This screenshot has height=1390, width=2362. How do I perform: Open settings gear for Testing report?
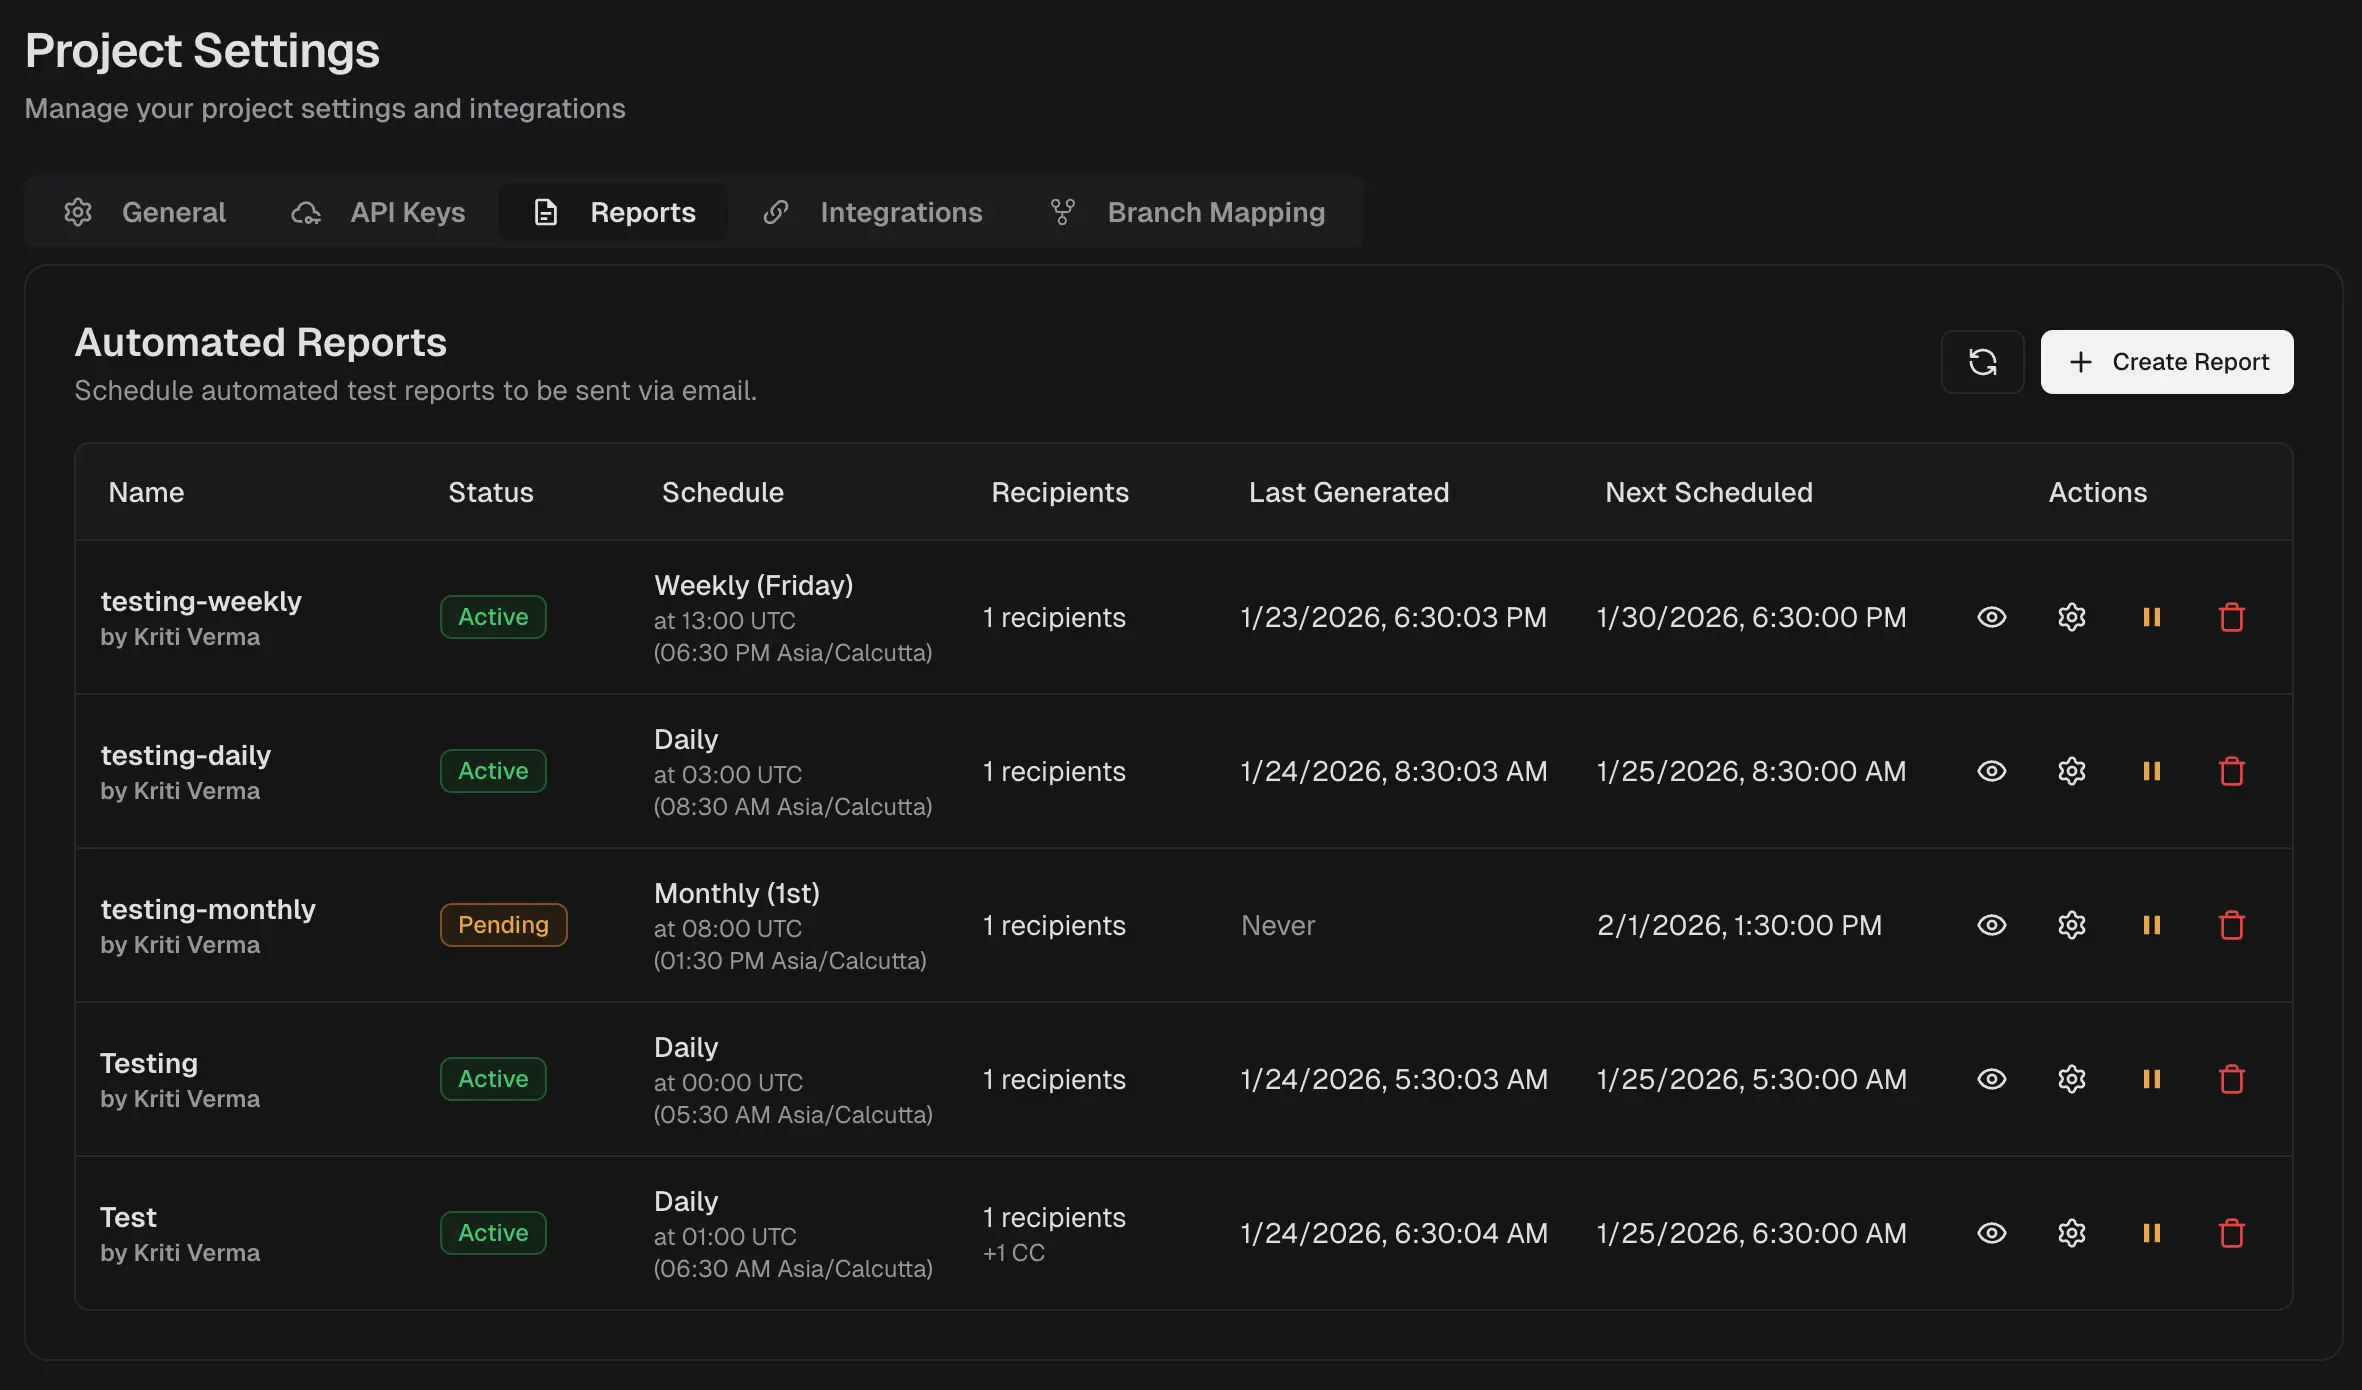point(2071,1079)
